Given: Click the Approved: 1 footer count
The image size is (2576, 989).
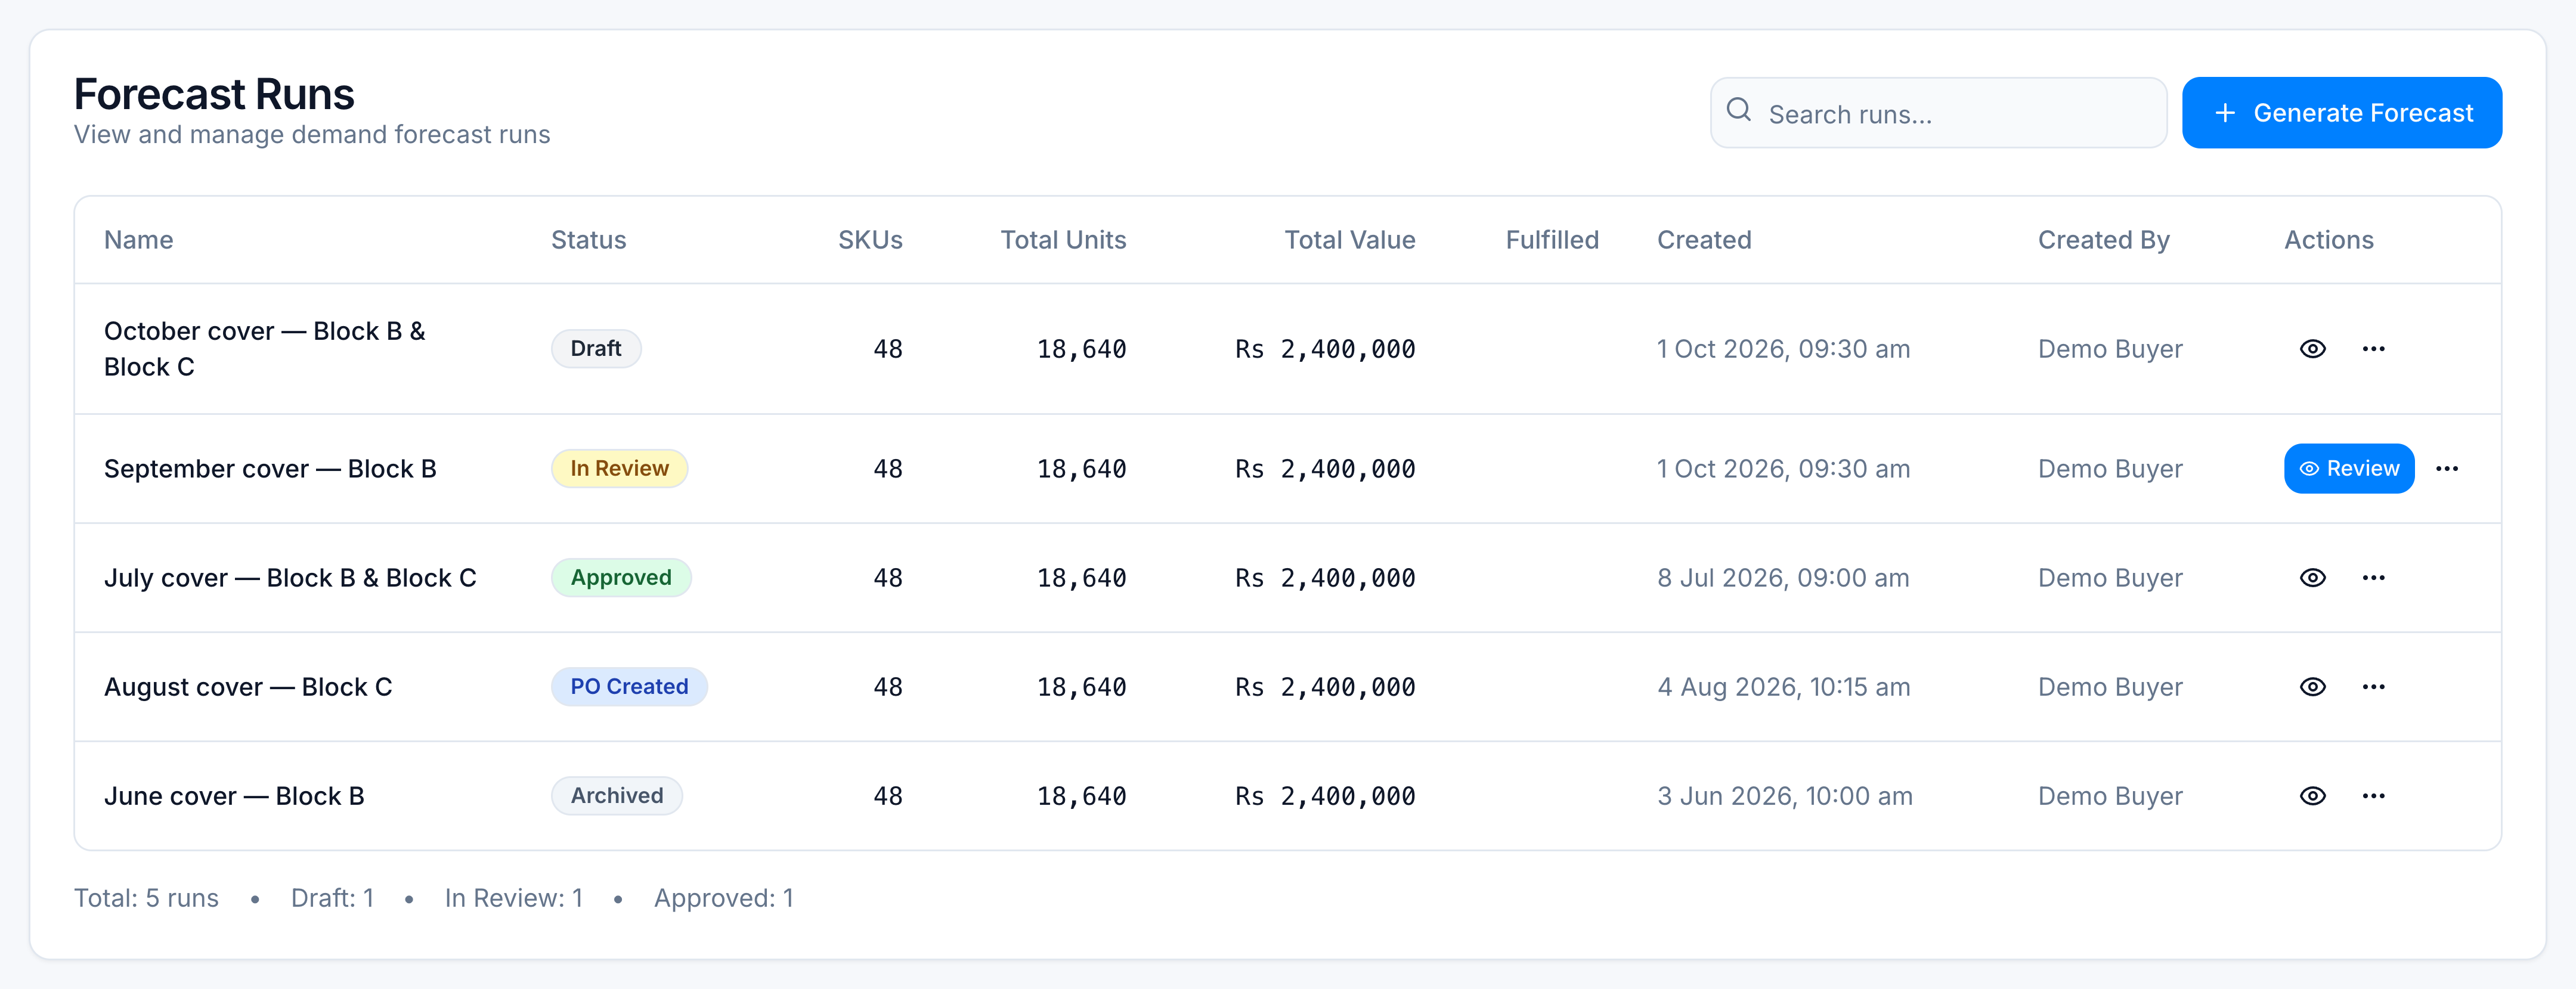Looking at the screenshot, I should point(724,898).
